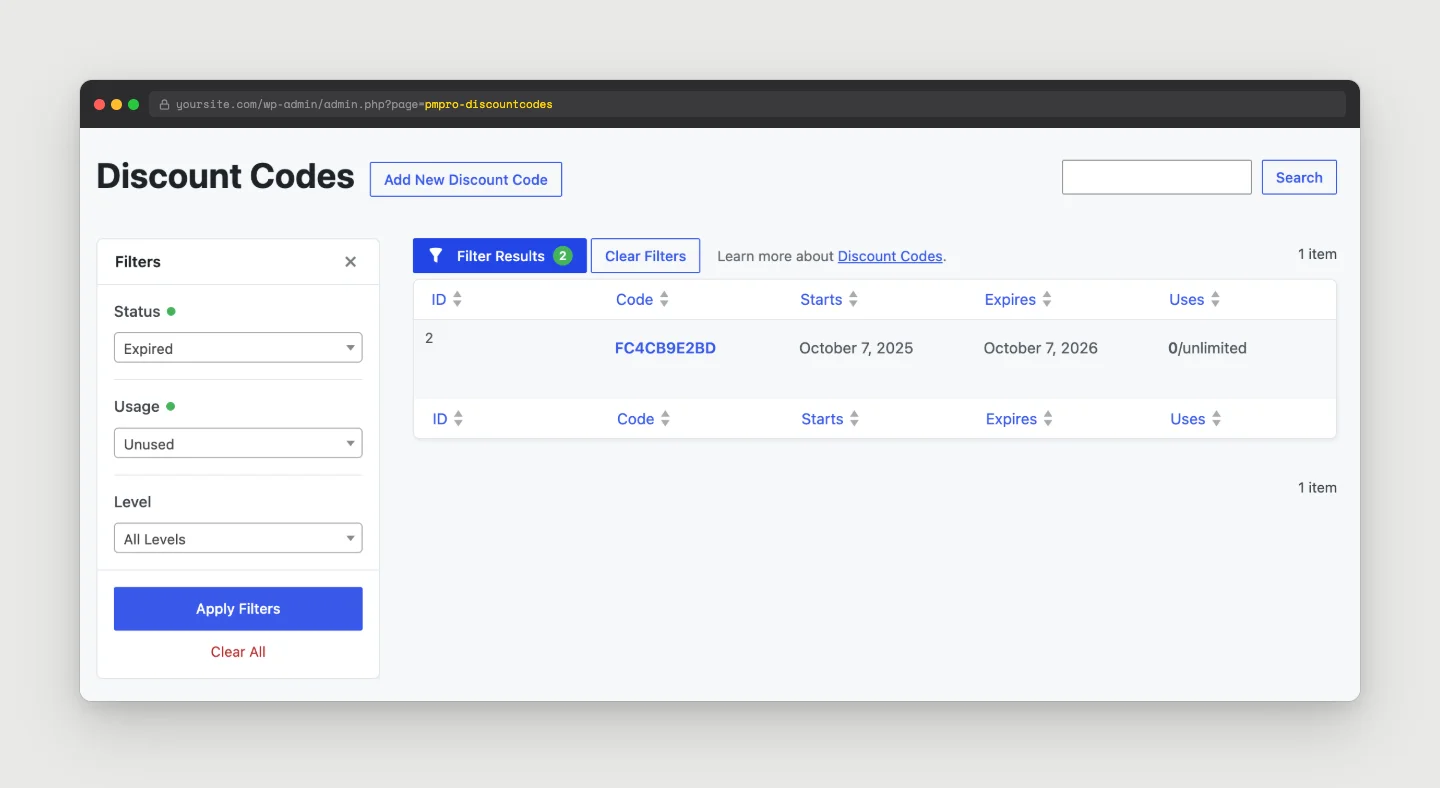The width and height of the screenshot is (1440, 788).
Task: Click the Clear Filters button
Action: [x=645, y=256]
